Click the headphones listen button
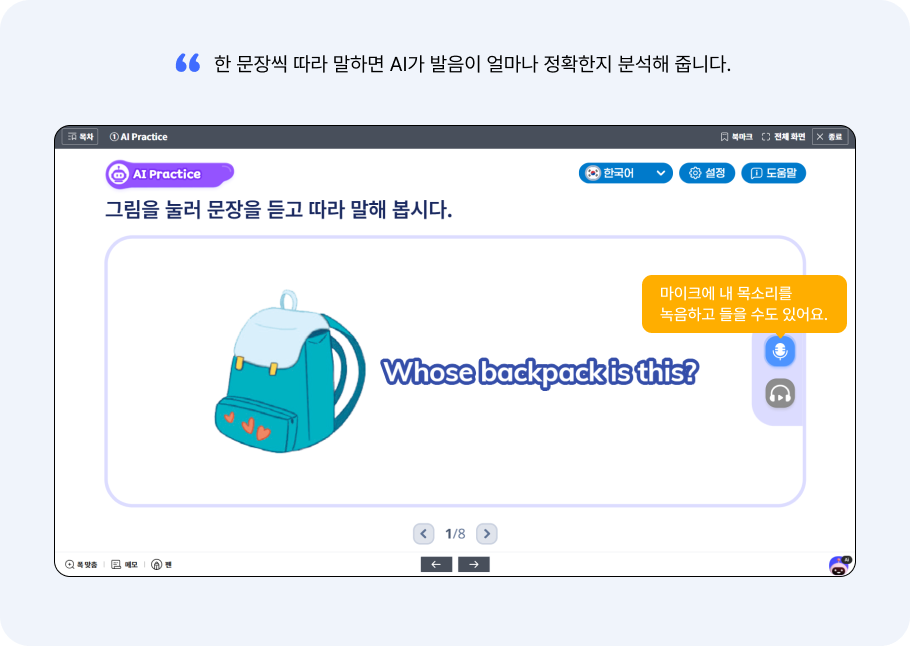Viewport: 910px width, 646px height. (780, 394)
